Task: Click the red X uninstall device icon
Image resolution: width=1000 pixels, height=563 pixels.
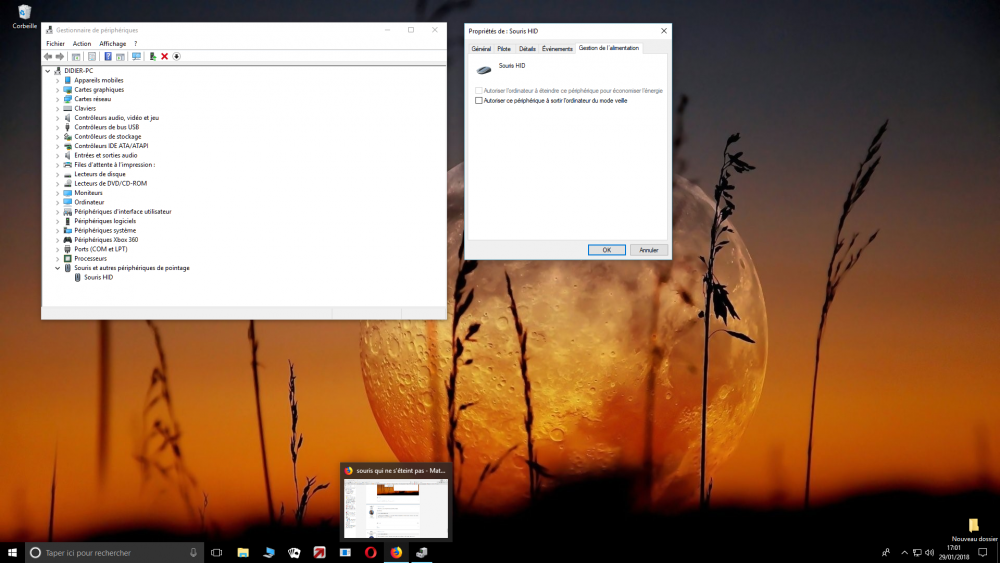Action: coord(164,57)
